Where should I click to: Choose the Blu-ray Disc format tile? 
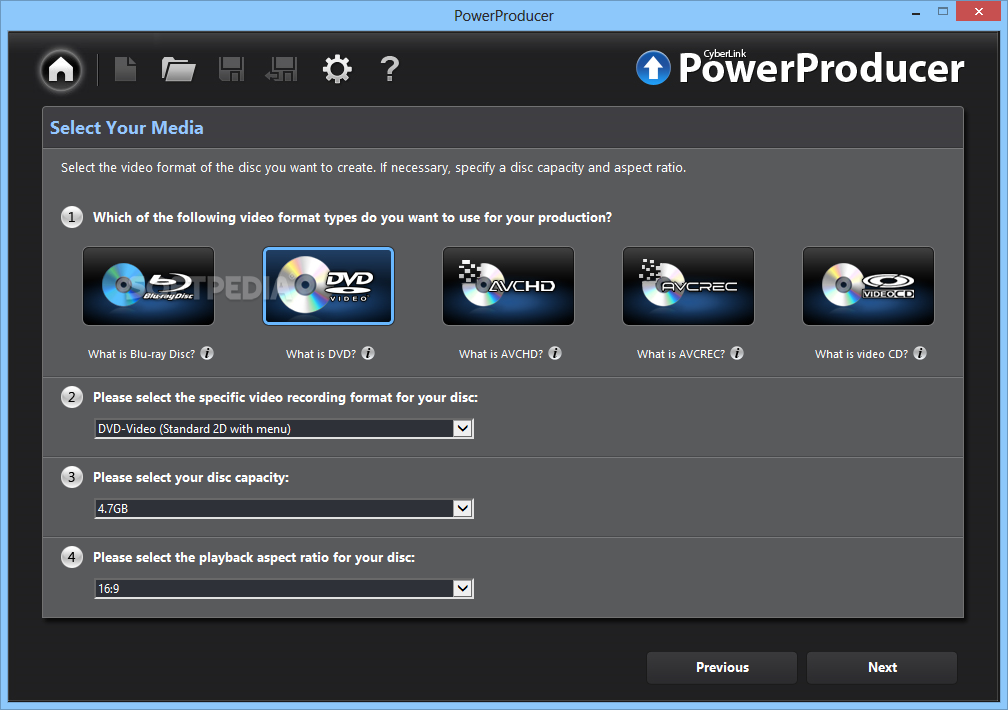(x=148, y=286)
